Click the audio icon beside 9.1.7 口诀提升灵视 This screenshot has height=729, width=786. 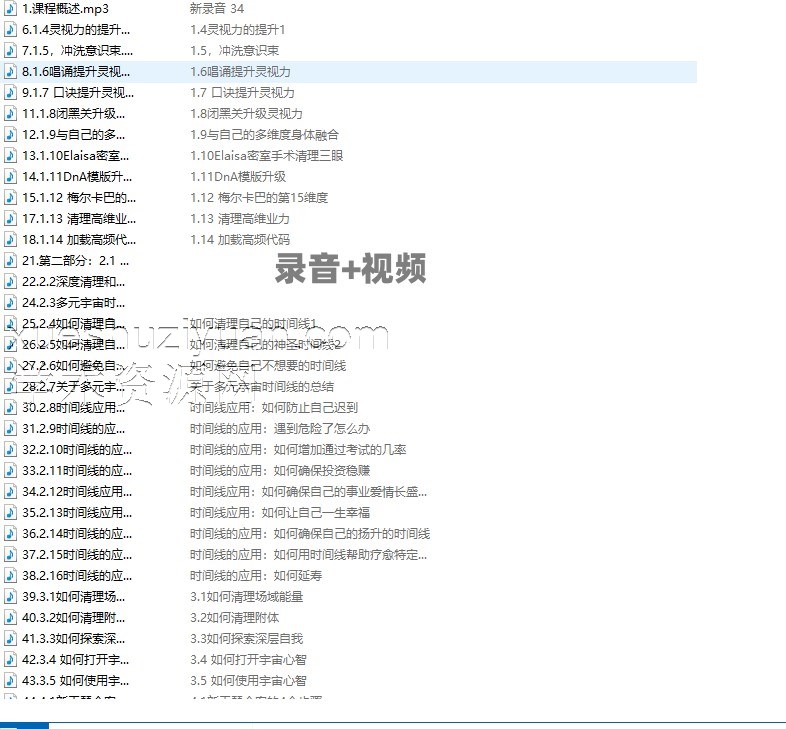click(10, 93)
